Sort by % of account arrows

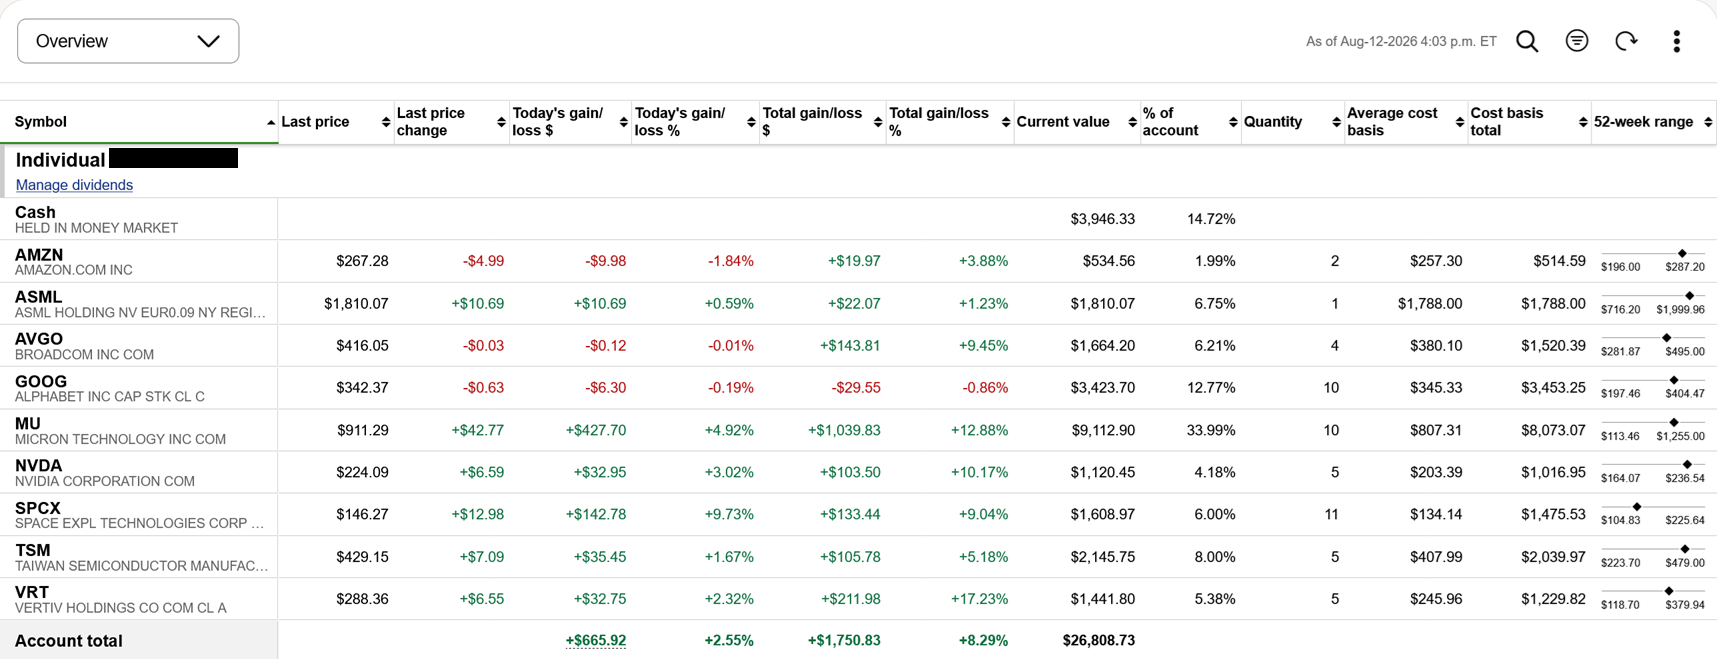coord(1233,122)
